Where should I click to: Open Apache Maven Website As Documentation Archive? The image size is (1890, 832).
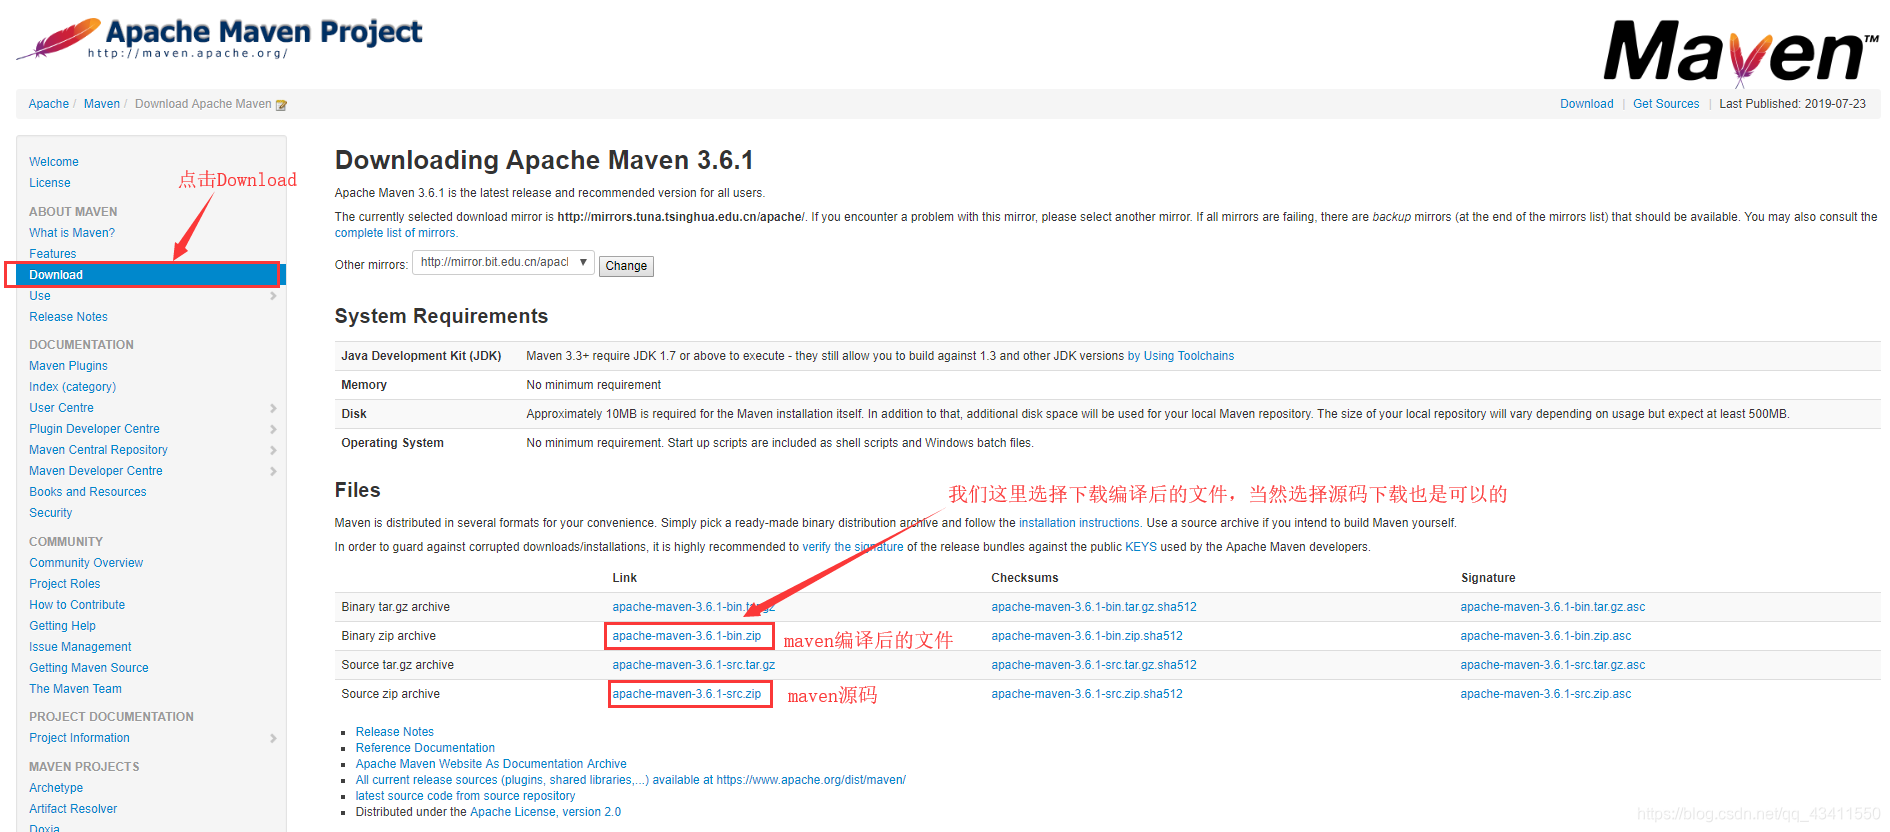coord(491,764)
